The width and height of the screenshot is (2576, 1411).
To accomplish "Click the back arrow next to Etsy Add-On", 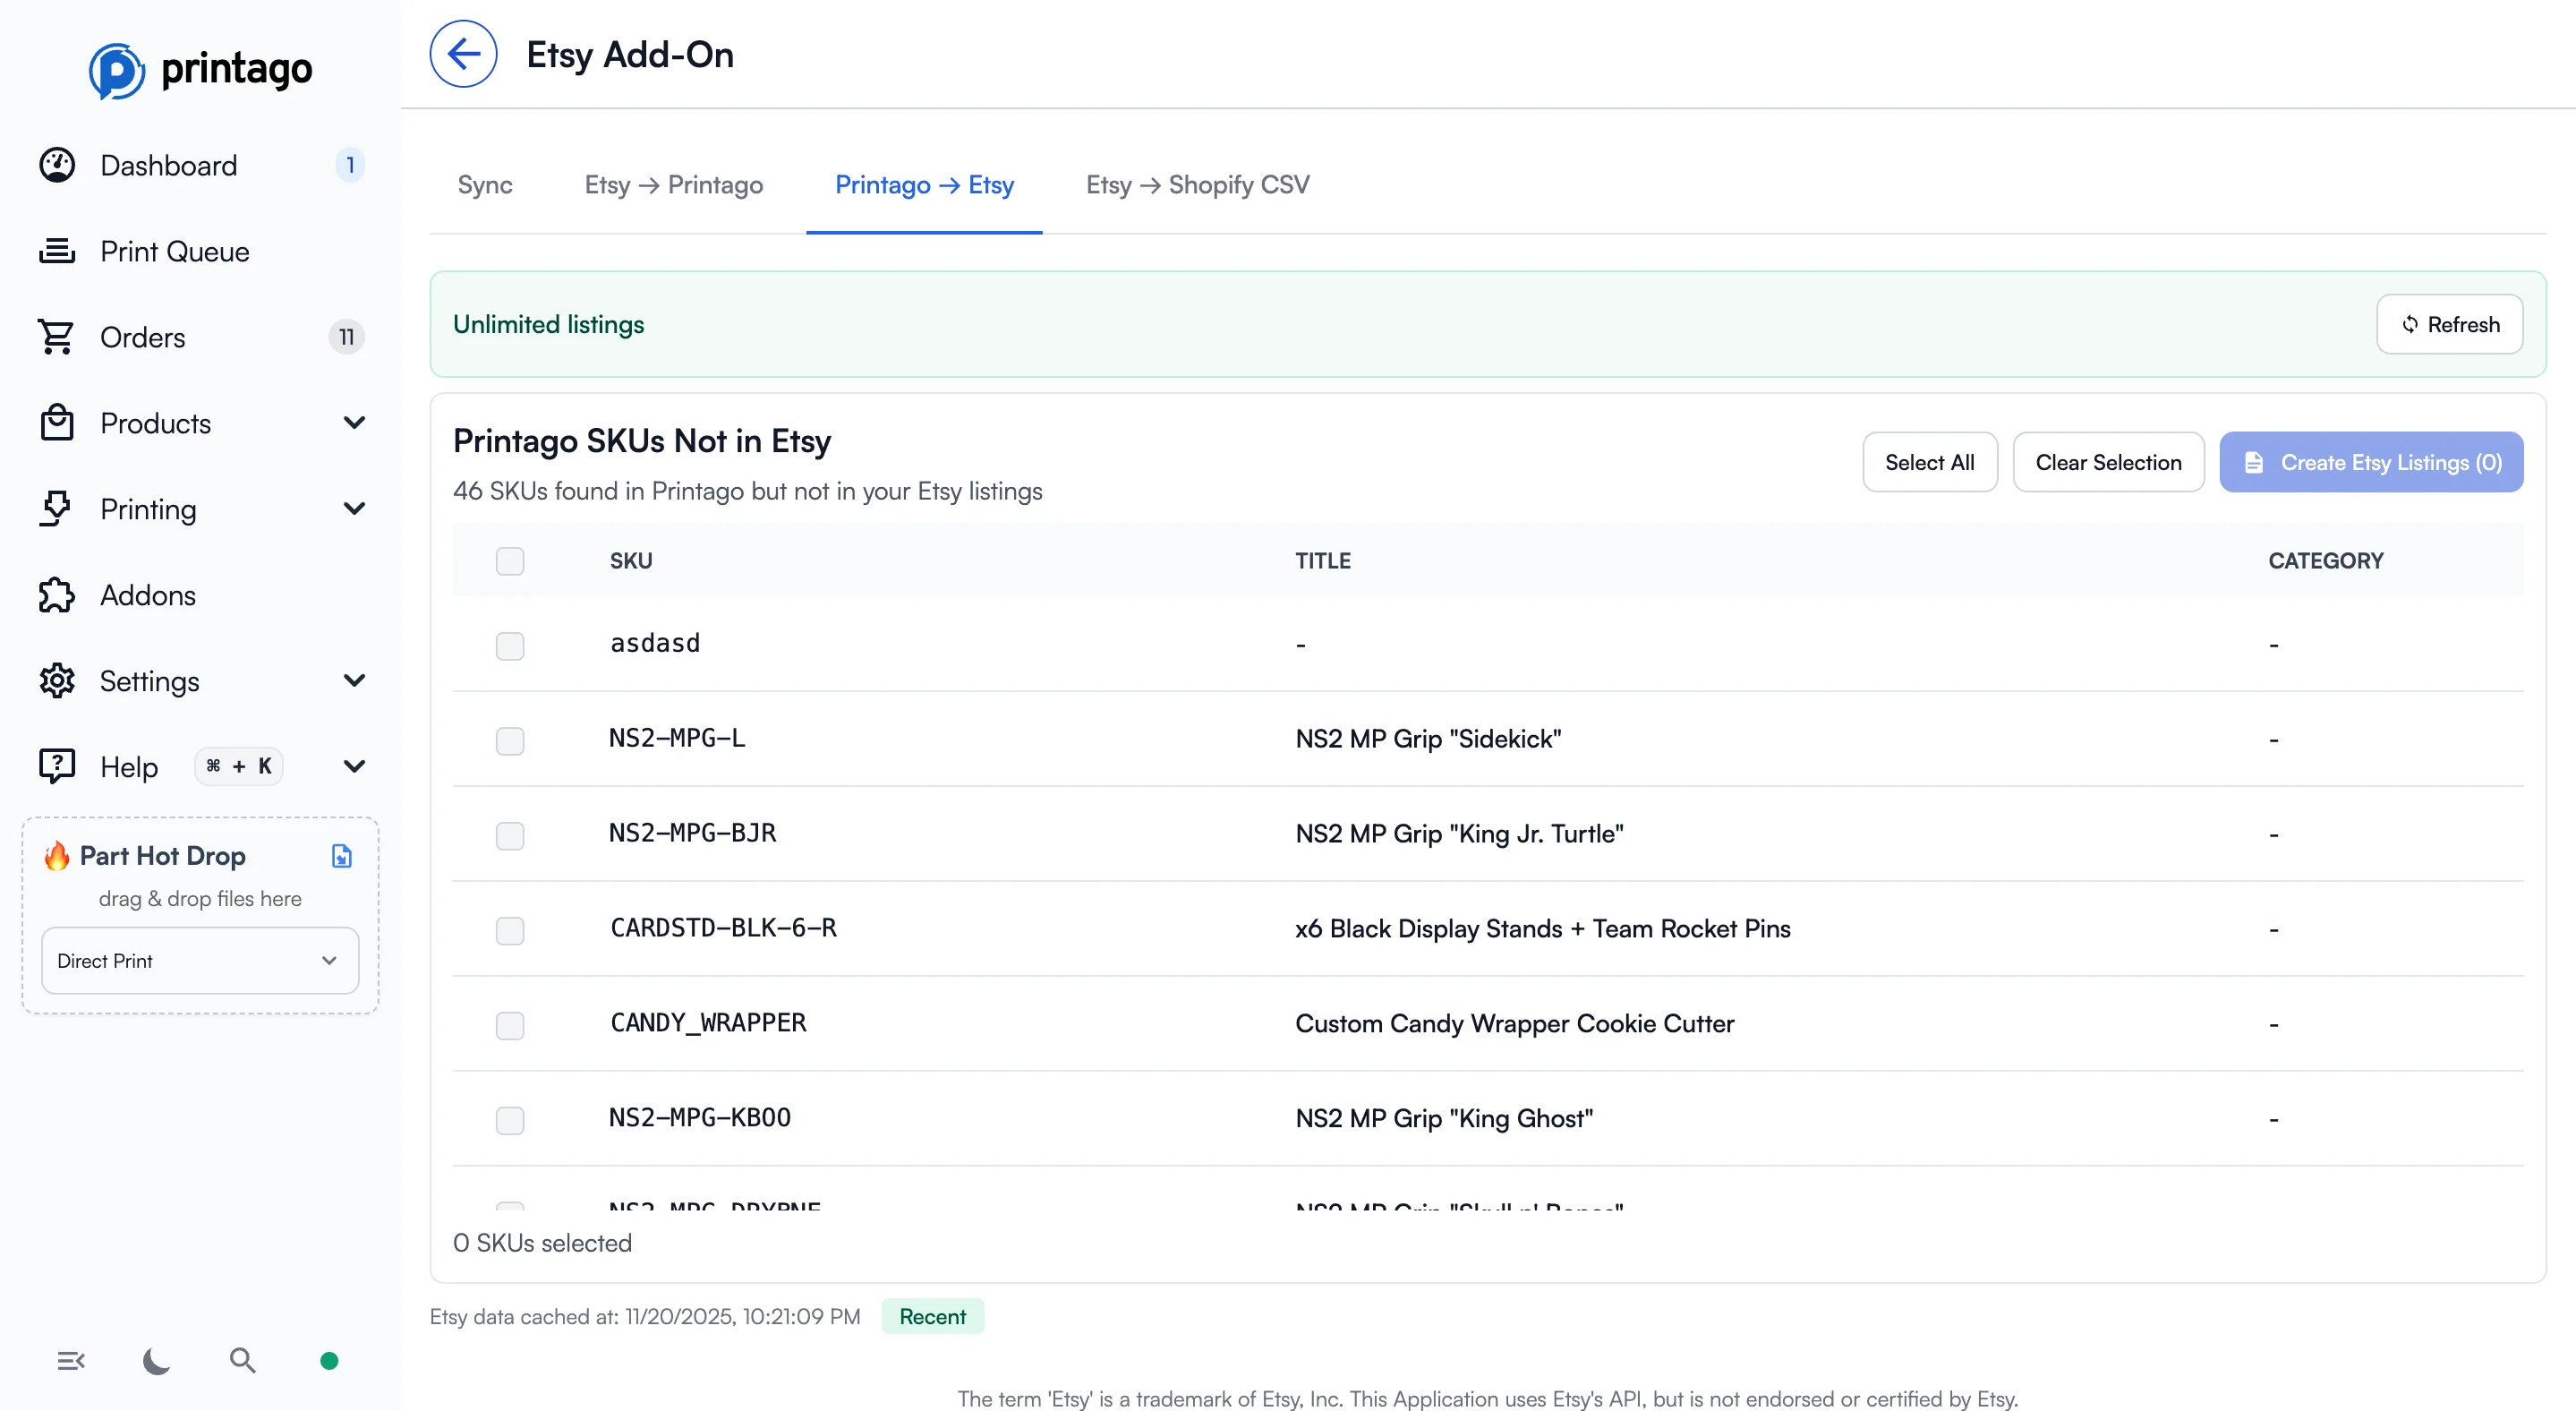I will pyautogui.click(x=463, y=53).
